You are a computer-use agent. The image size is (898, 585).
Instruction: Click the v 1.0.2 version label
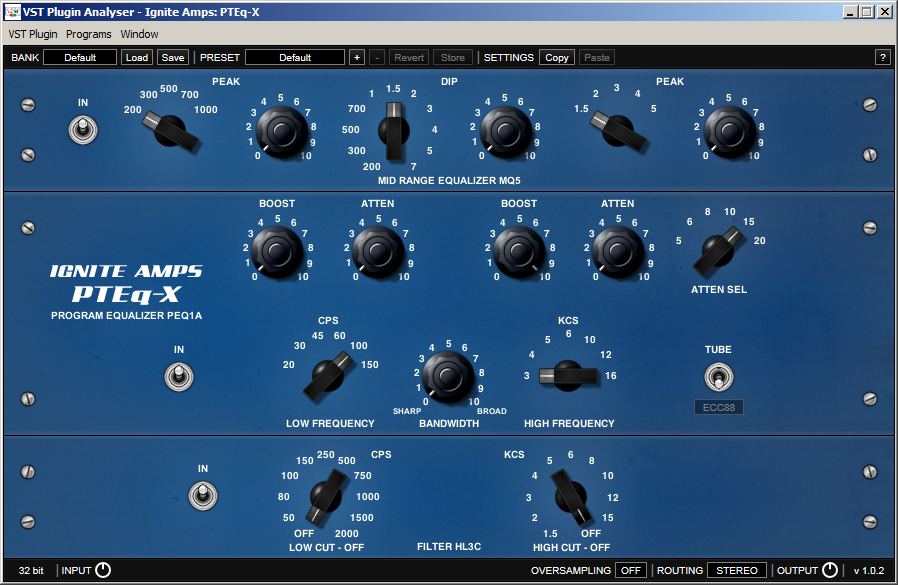(869, 571)
